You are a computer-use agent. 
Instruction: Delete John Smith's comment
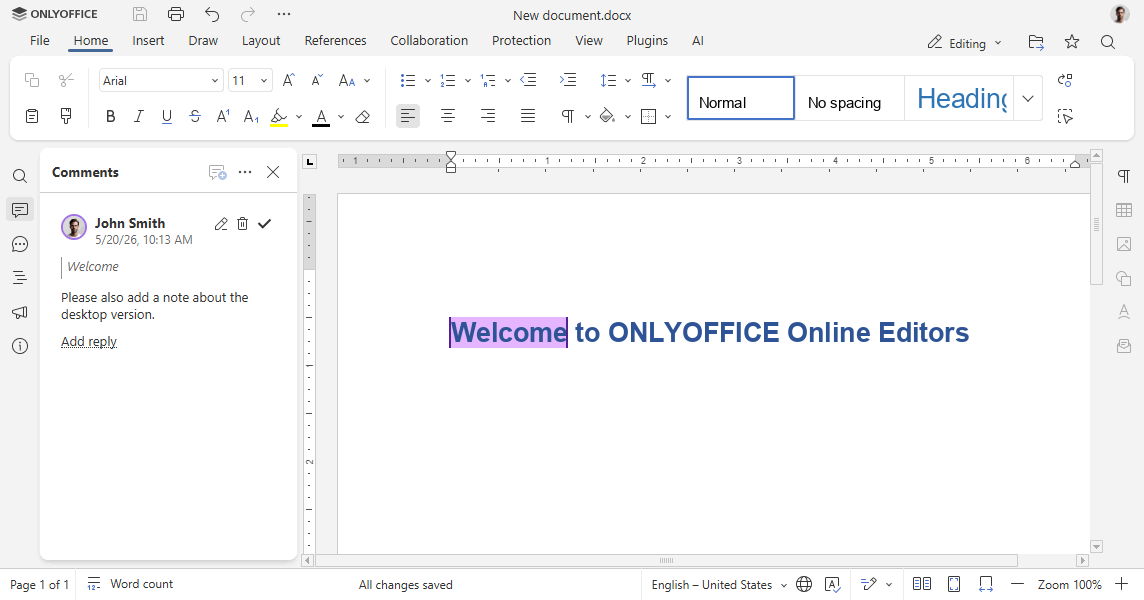242,224
